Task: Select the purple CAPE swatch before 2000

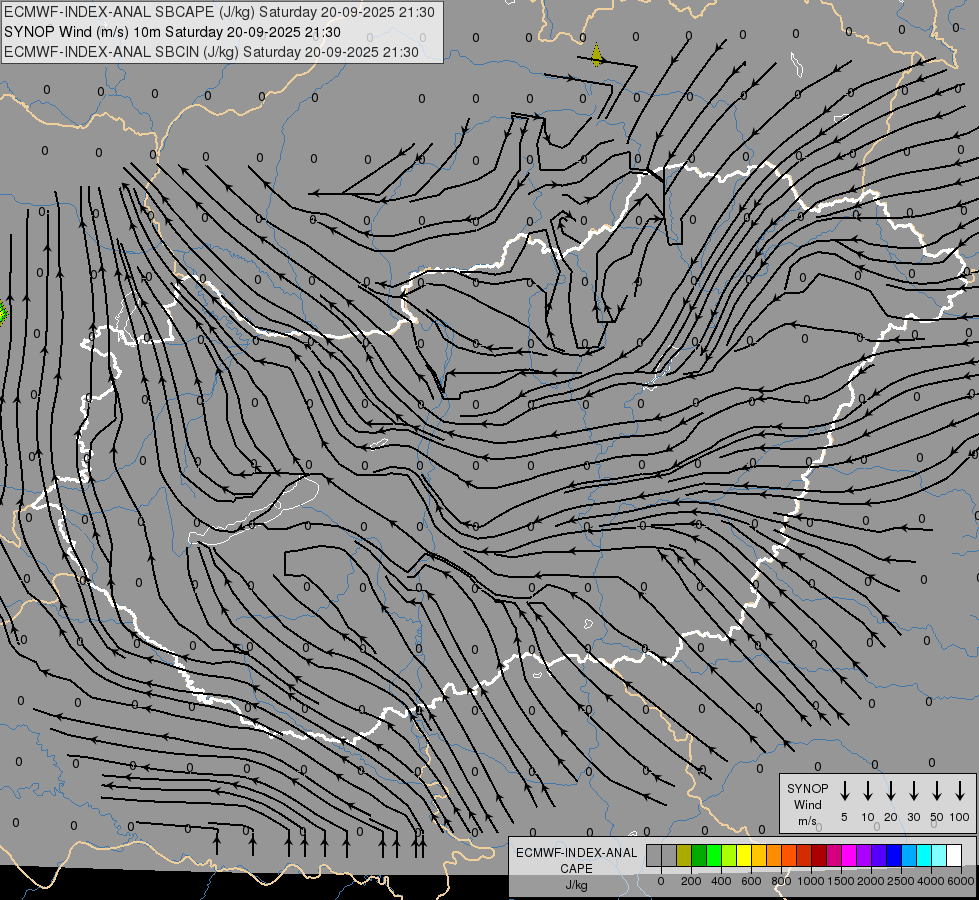Action: (863, 855)
